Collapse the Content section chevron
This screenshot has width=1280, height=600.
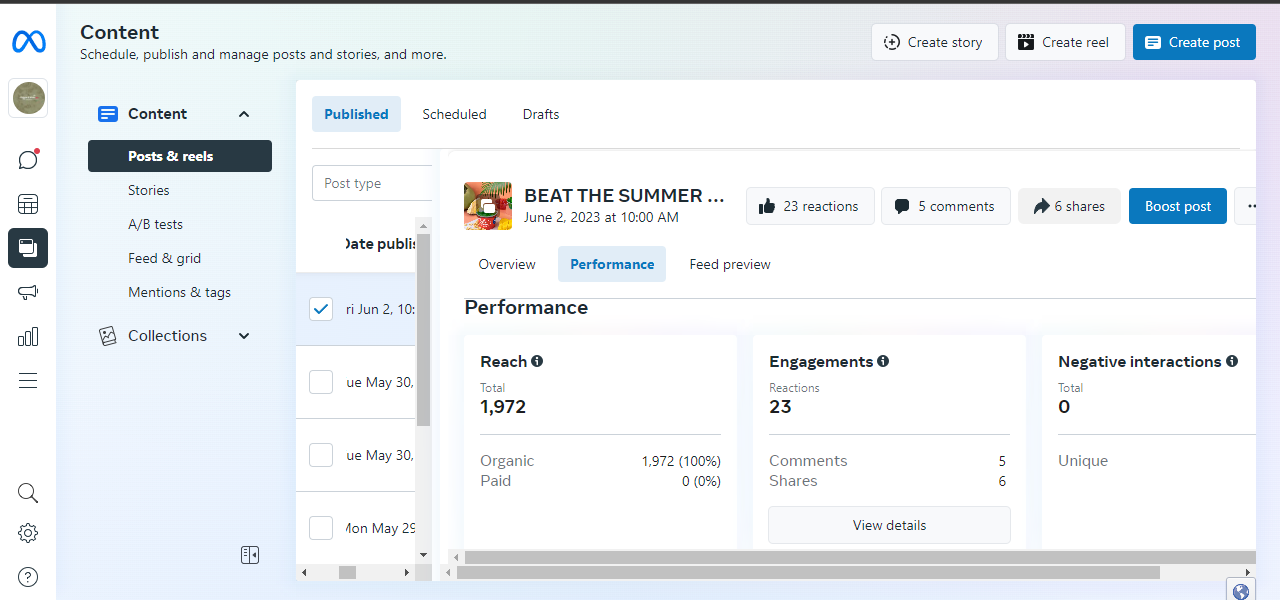tap(244, 114)
